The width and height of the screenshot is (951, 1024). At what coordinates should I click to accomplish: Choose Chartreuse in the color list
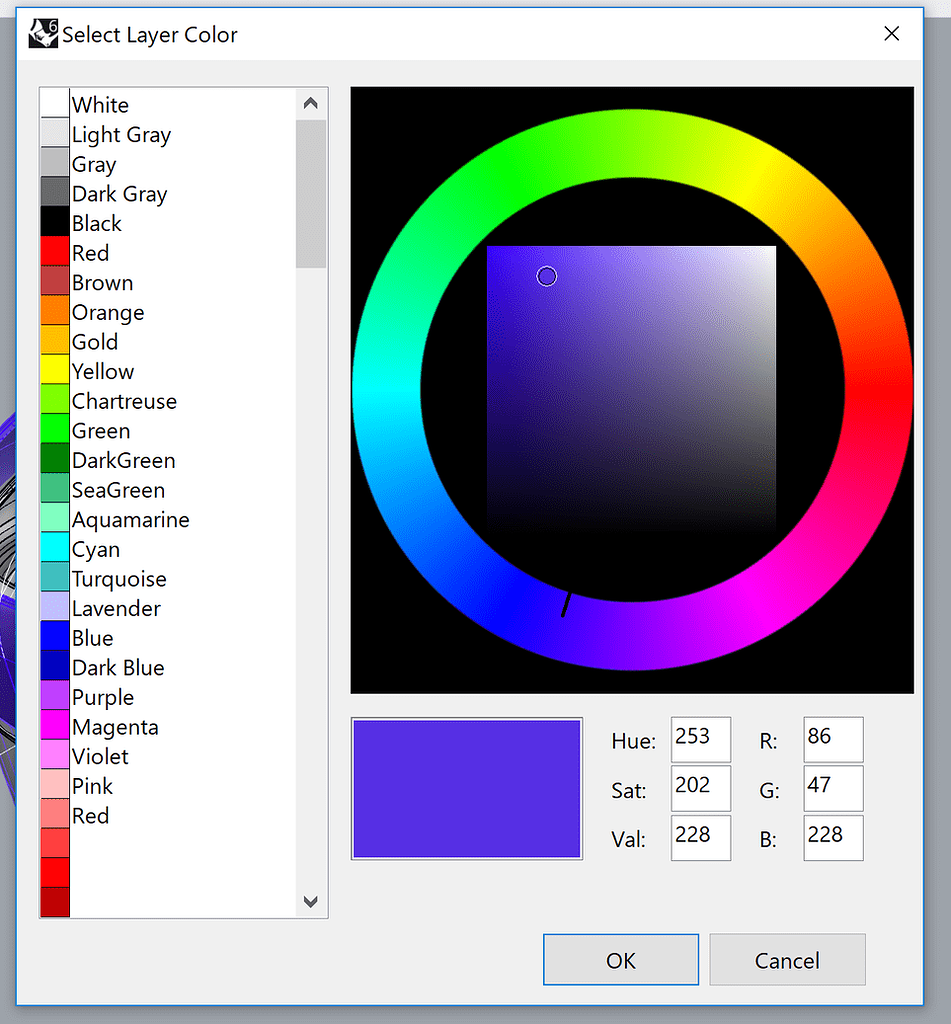[124, 401]
